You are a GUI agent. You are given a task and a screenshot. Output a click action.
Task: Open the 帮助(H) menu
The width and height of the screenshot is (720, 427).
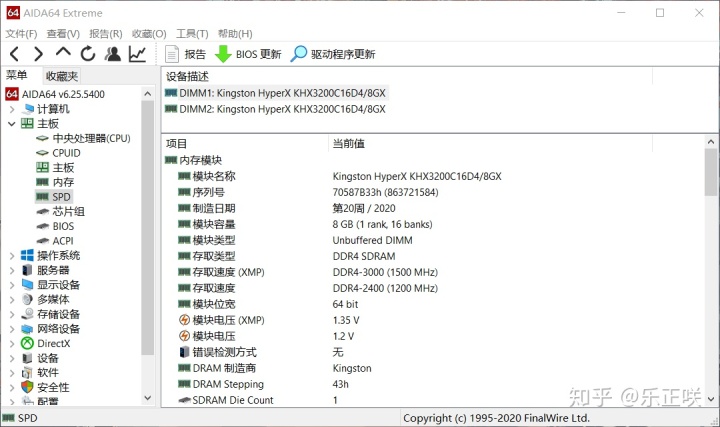pyautogui.click(x=235, y=34)
